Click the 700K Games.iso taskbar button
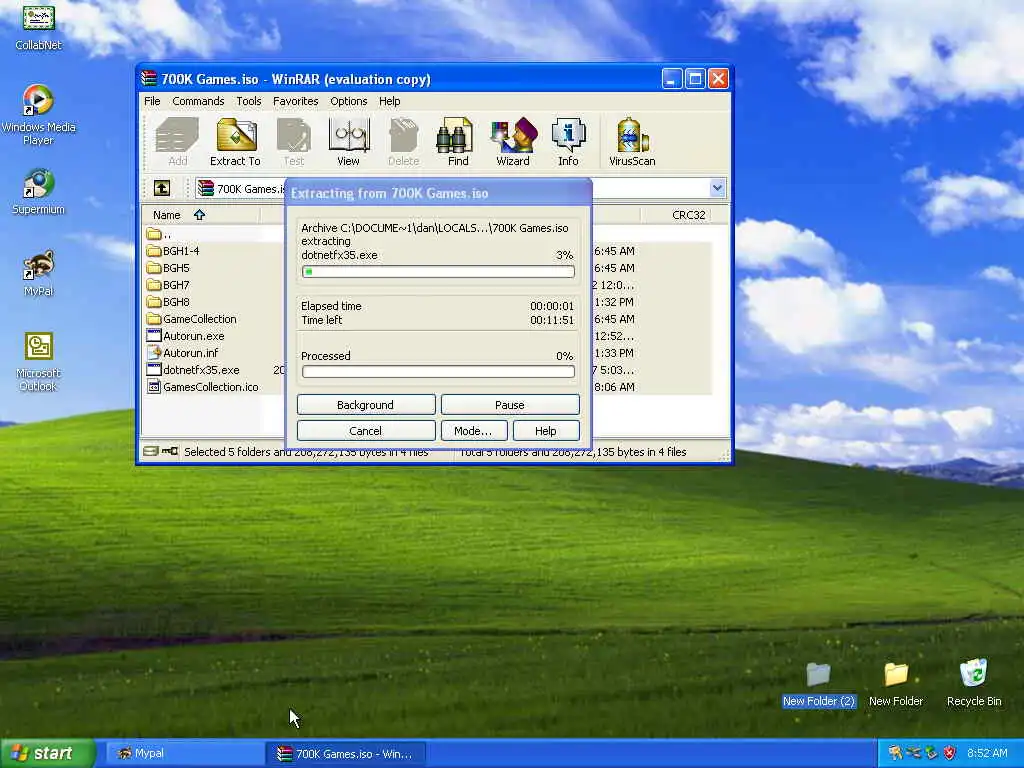The width and height of the screenshot is (1024, 768). (x=346, y=754)
